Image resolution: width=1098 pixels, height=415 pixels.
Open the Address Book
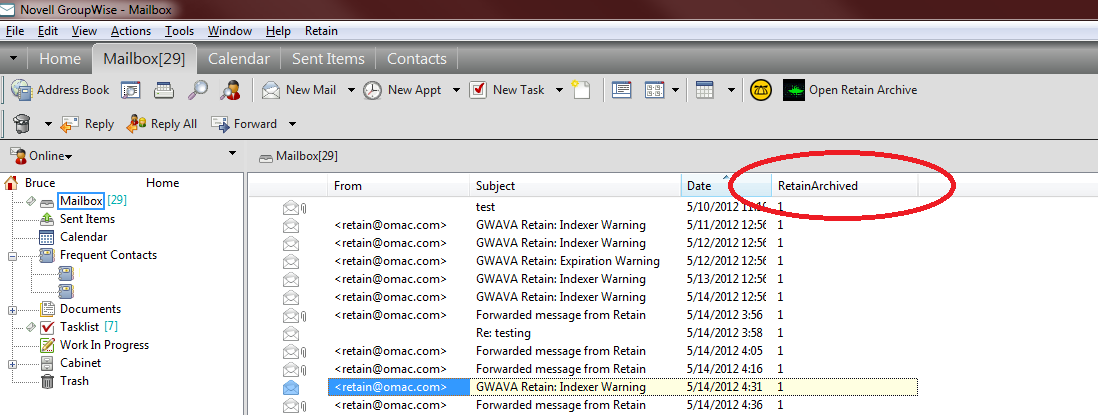pyautogui.click(x=60, y=90)
